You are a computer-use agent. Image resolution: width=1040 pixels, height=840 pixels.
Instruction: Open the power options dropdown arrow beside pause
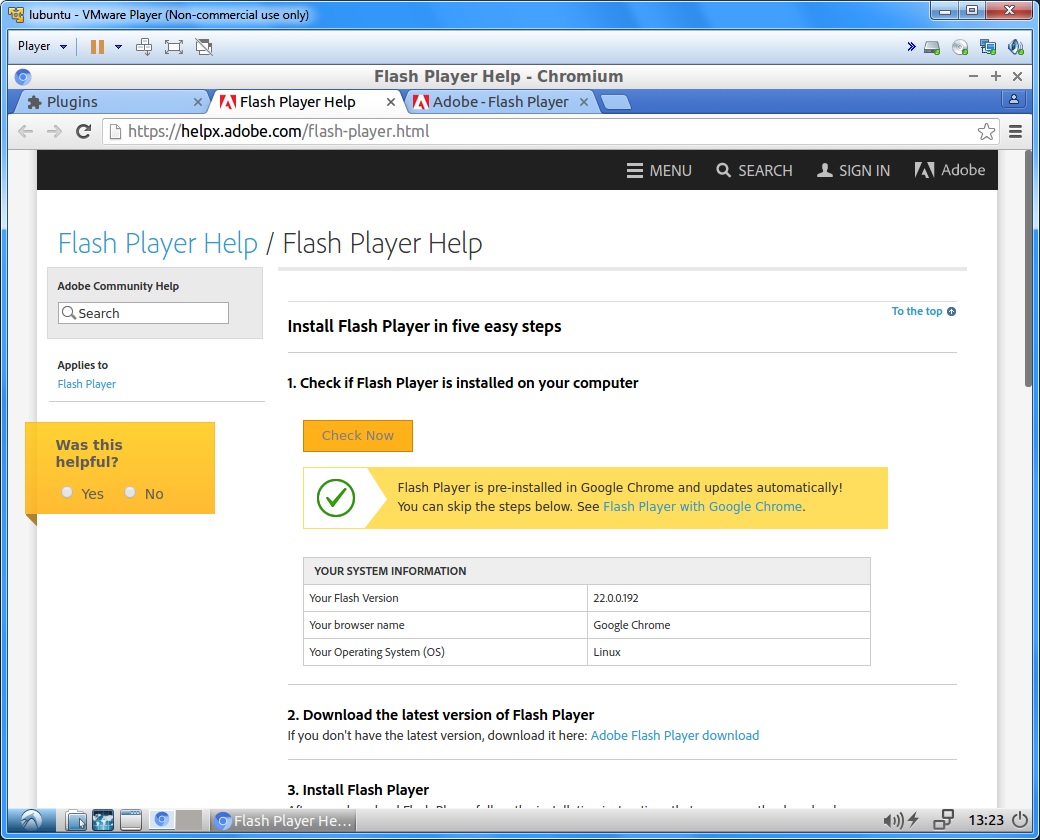click(x=119, y=46)
